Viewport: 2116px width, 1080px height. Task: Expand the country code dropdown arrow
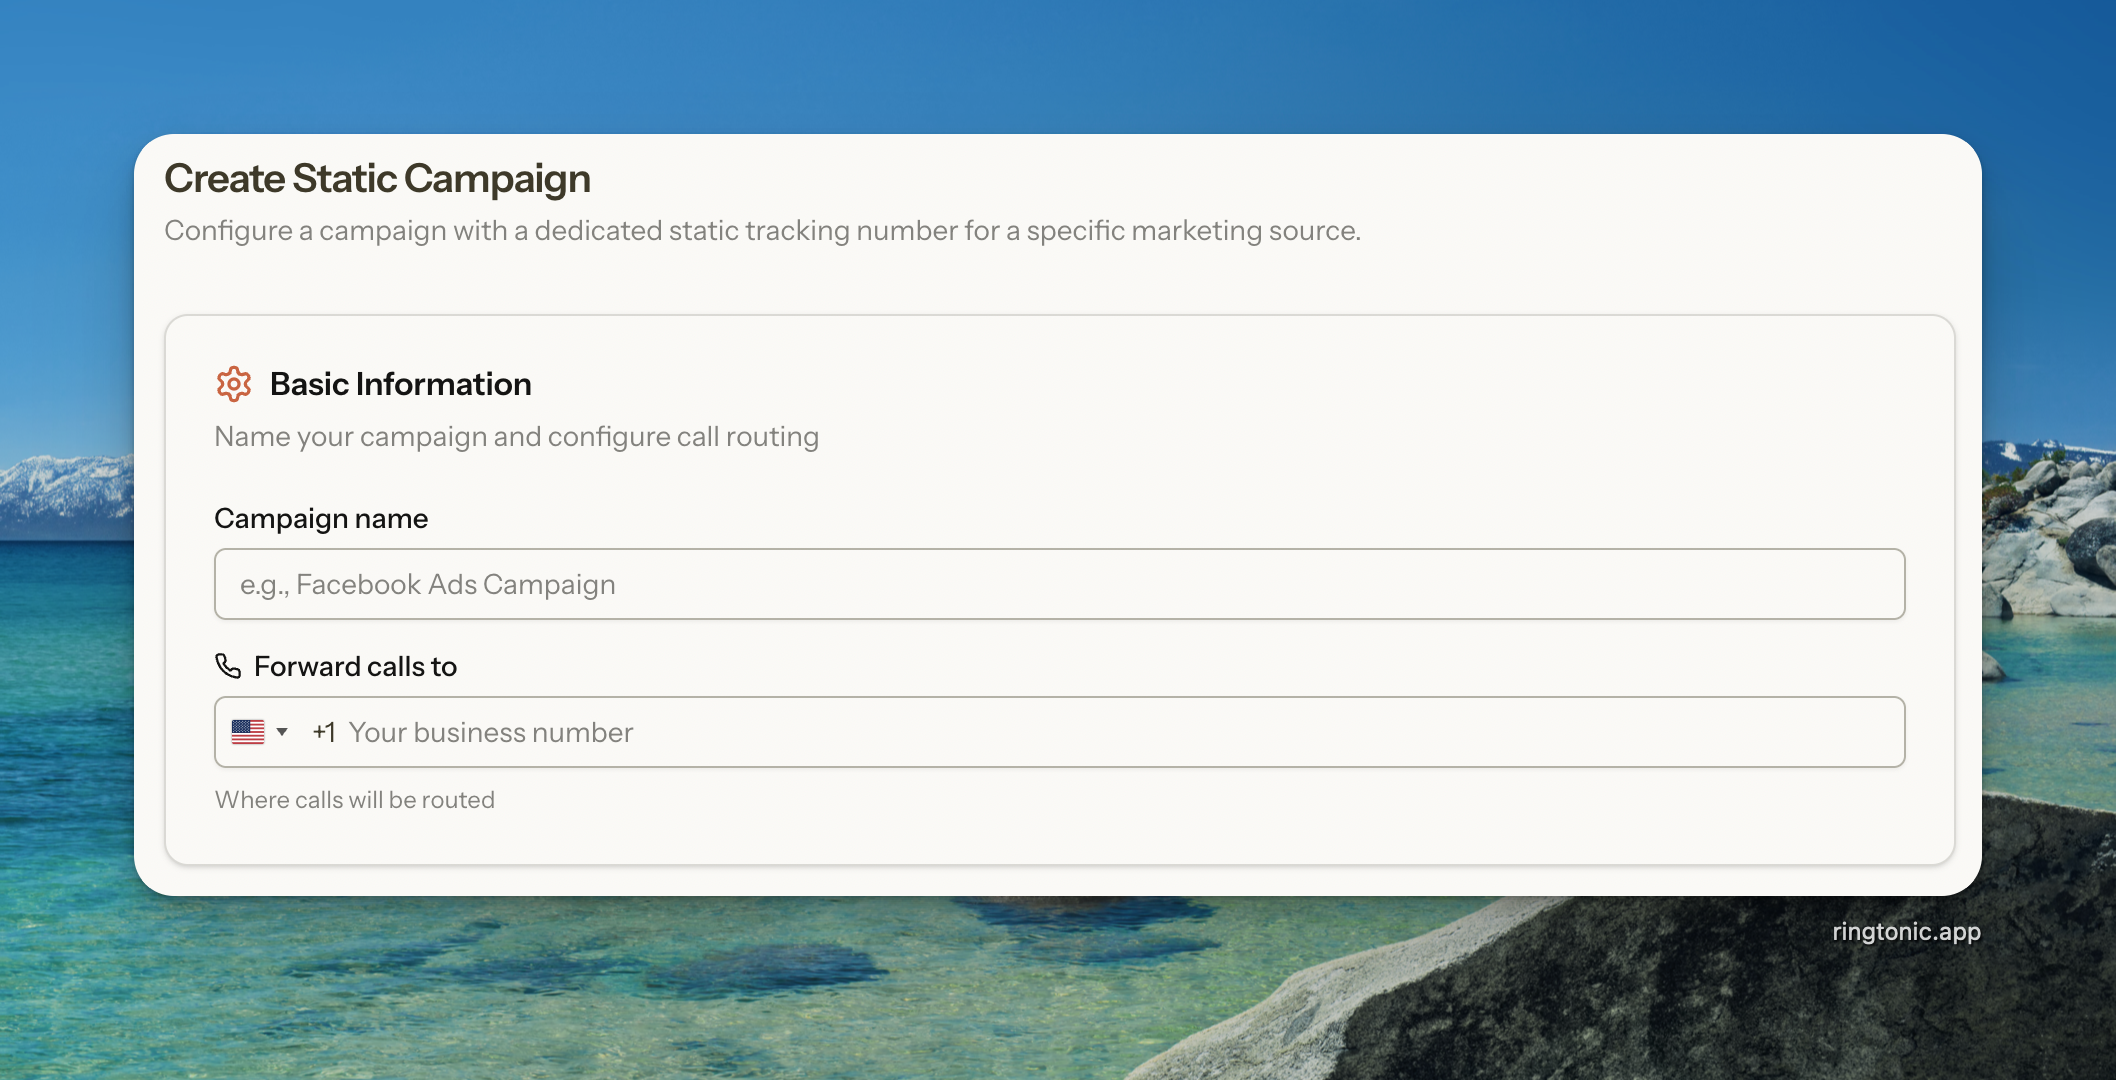tap(282, 732)
